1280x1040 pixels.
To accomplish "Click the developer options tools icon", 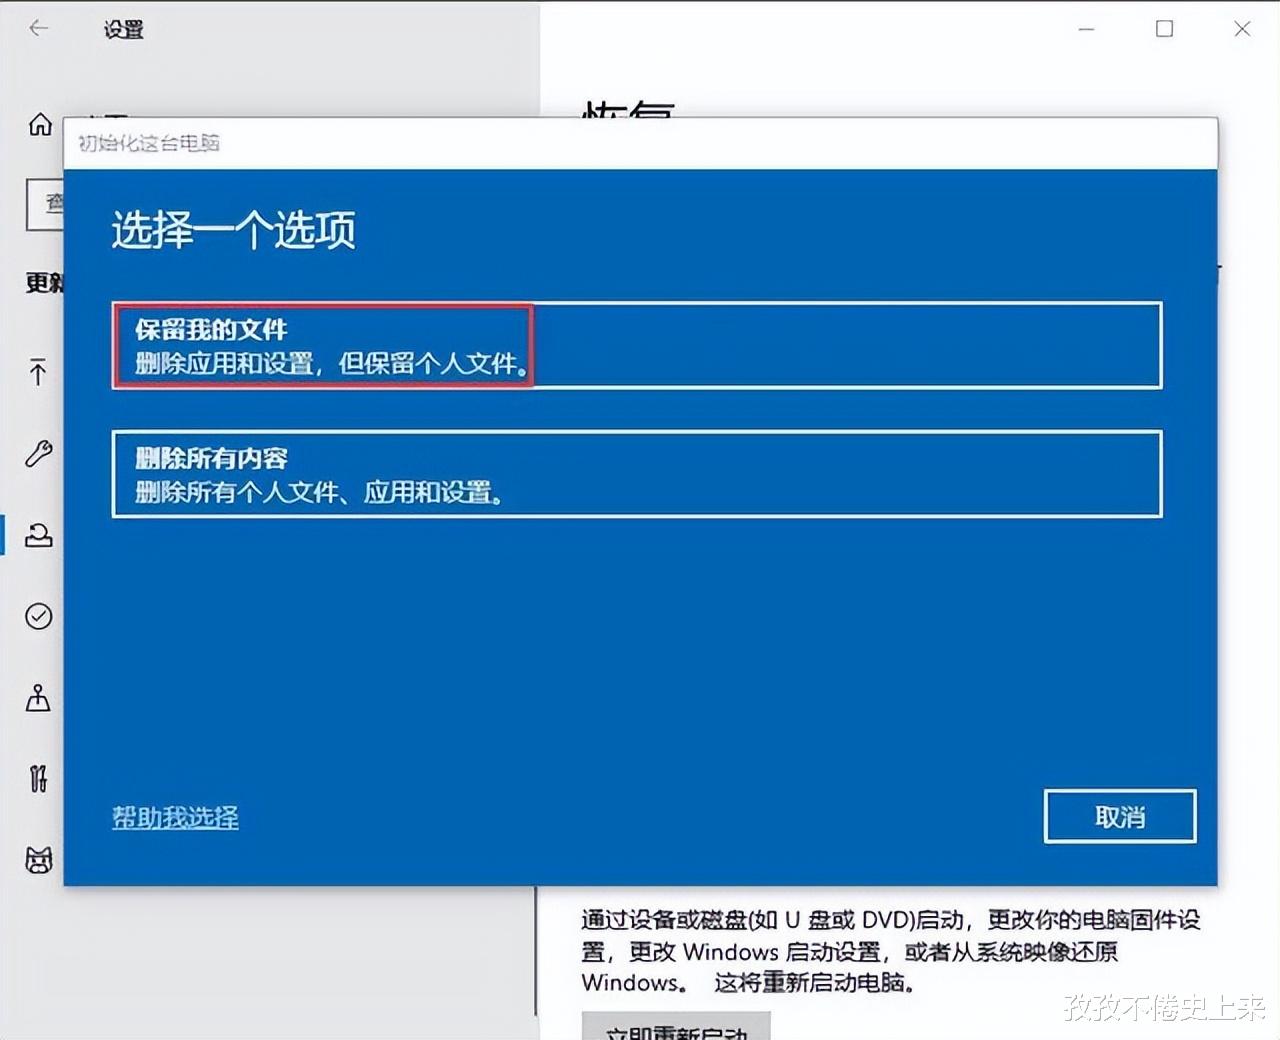I will coord(38,780).
